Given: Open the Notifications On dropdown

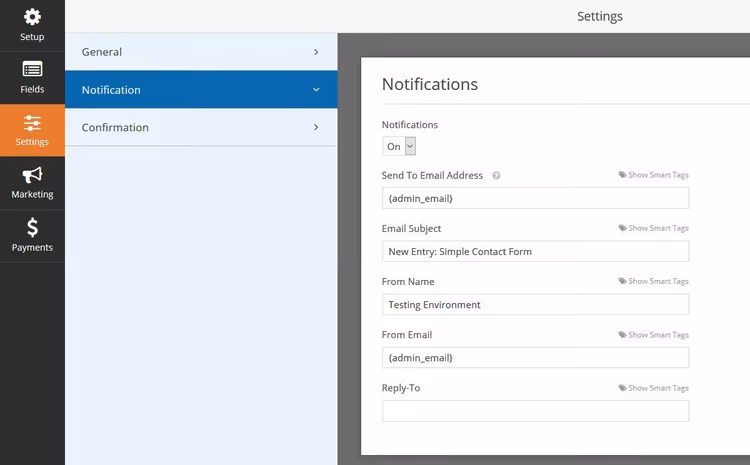Looking at the screenshot, I should pos(399,146).
